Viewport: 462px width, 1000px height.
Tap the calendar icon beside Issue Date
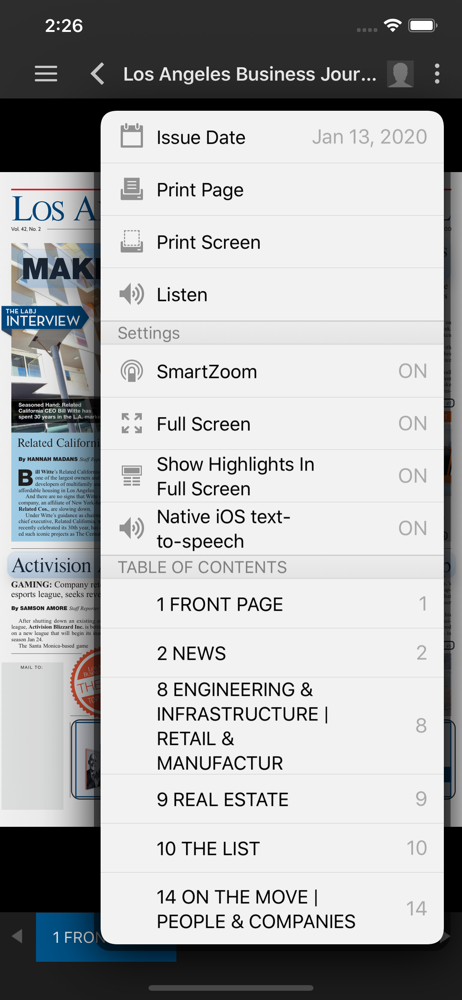coord(132,136)
